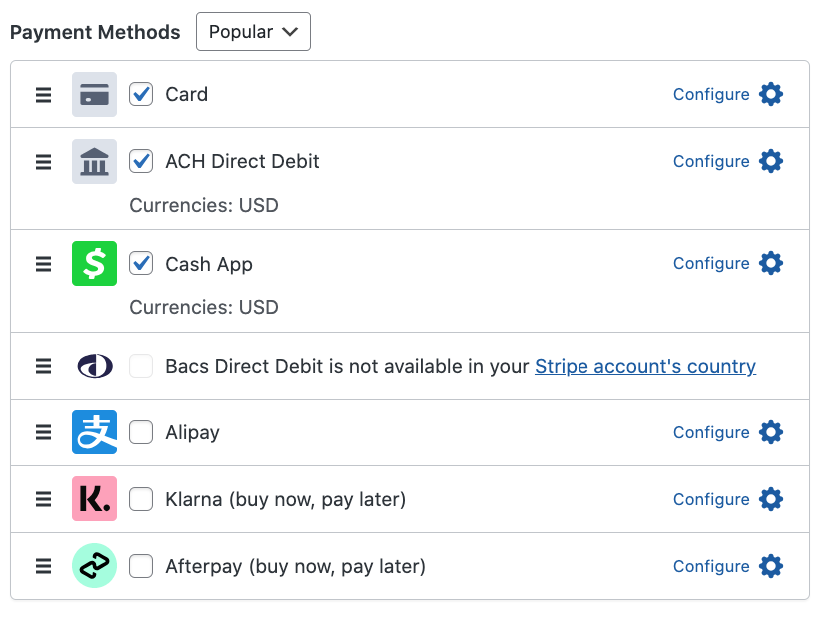Click the ACH Direct Debit gear icon

(770, 161)
